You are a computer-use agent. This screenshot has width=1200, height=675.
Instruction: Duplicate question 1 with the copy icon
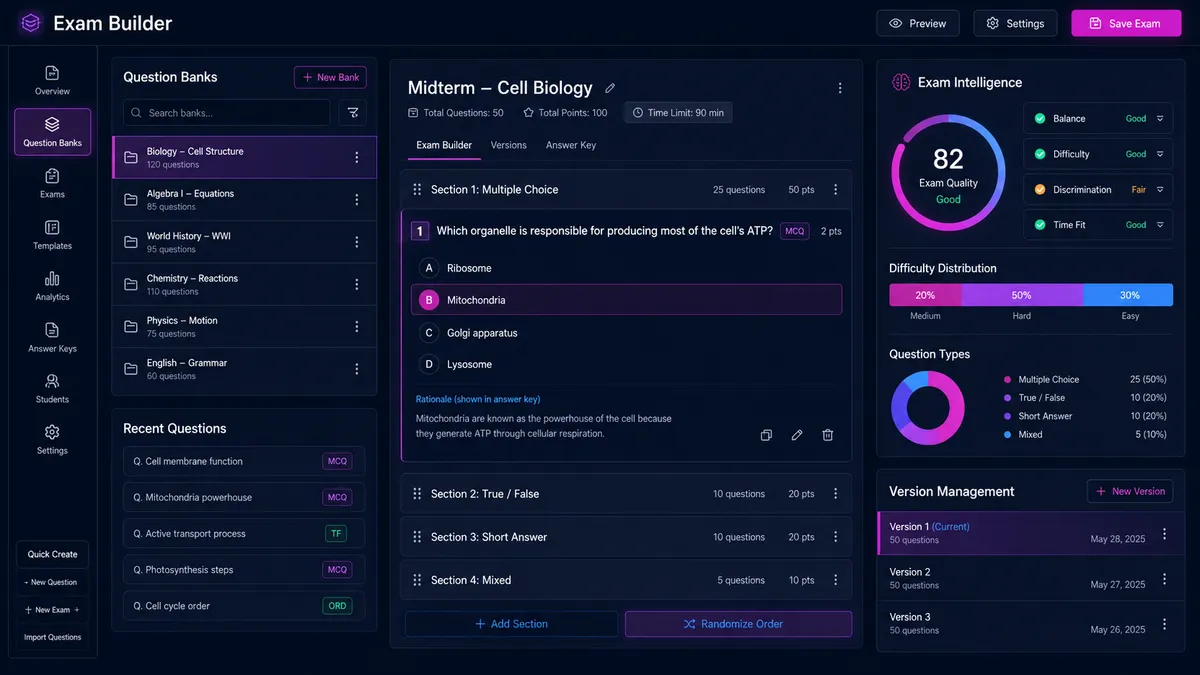coord(766,435)
